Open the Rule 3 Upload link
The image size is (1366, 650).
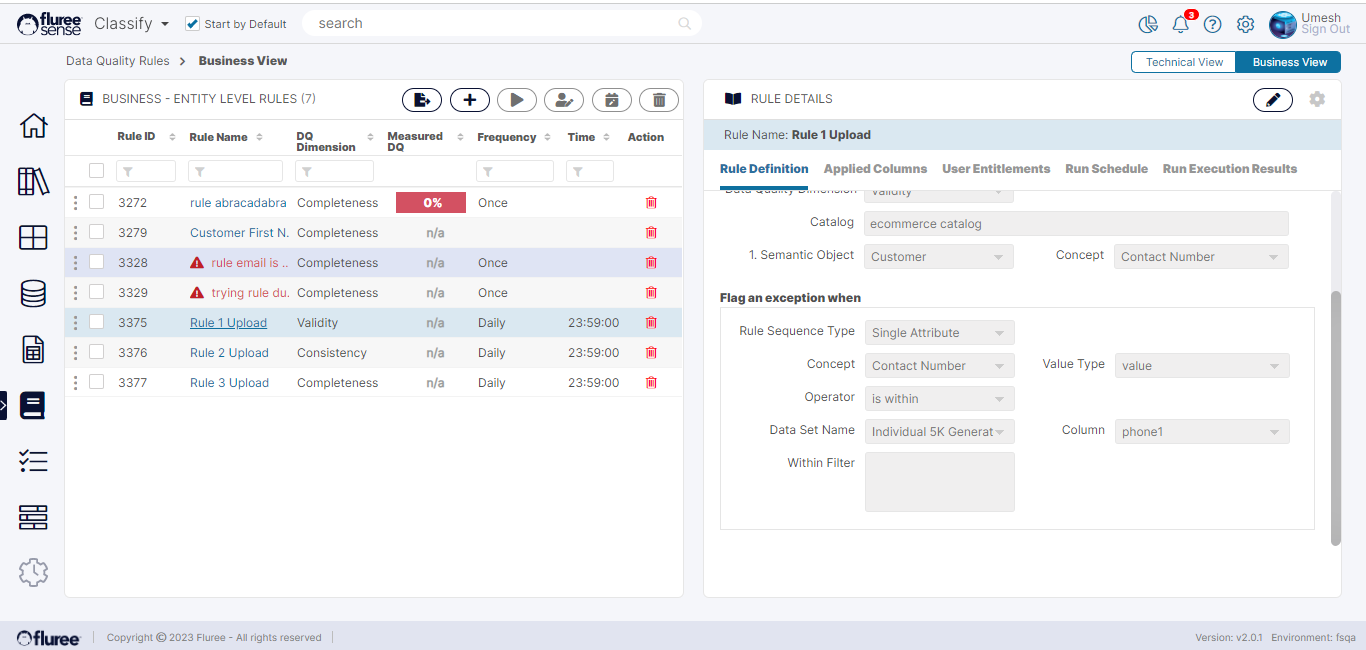229,383
